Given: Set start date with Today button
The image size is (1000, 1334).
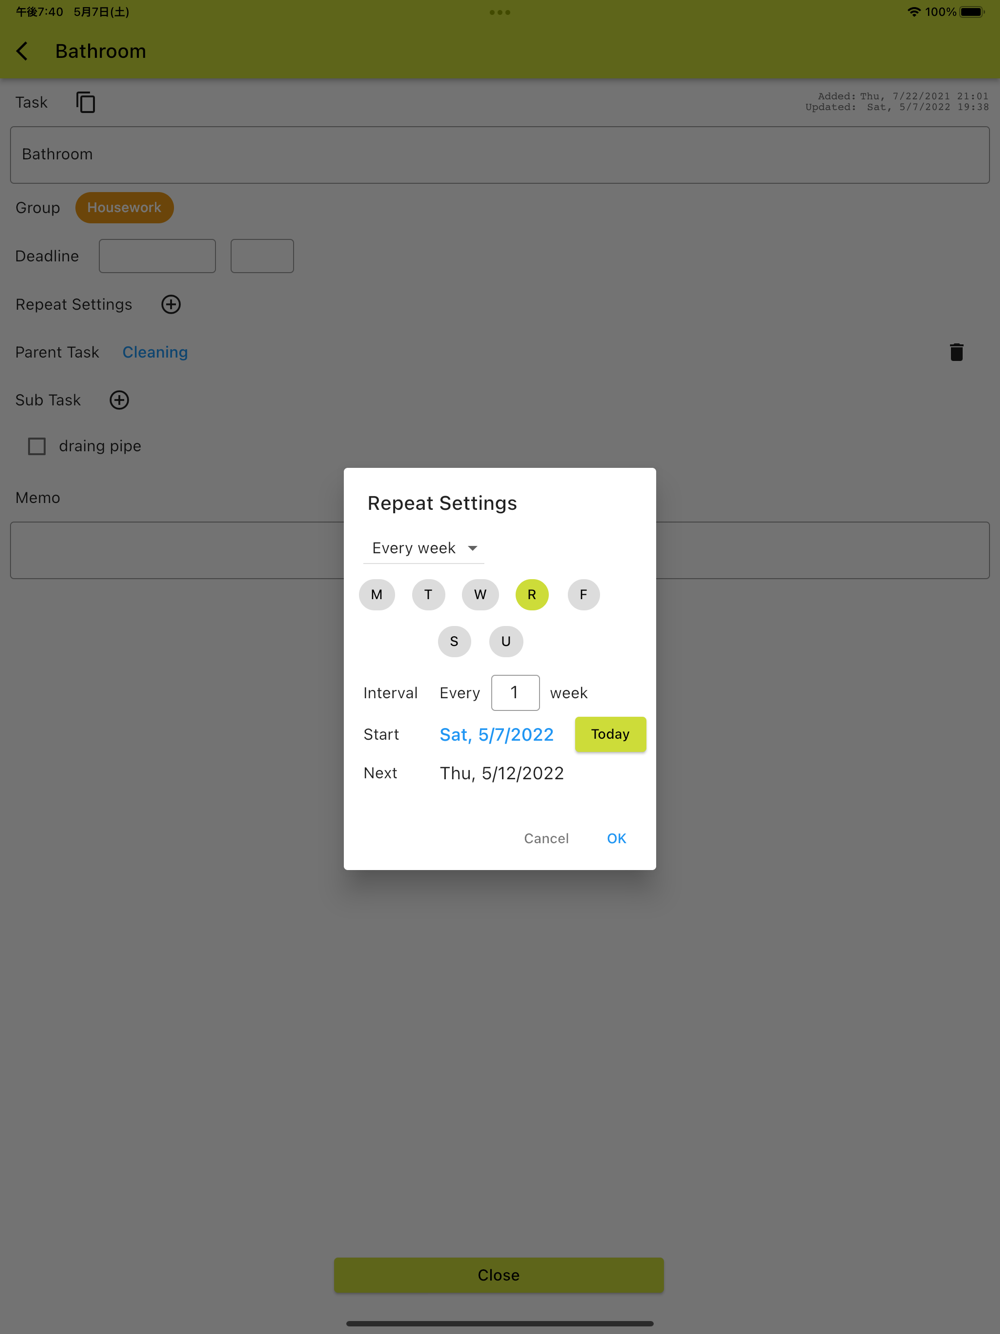Looking at the screenshot, I should 610,734.
